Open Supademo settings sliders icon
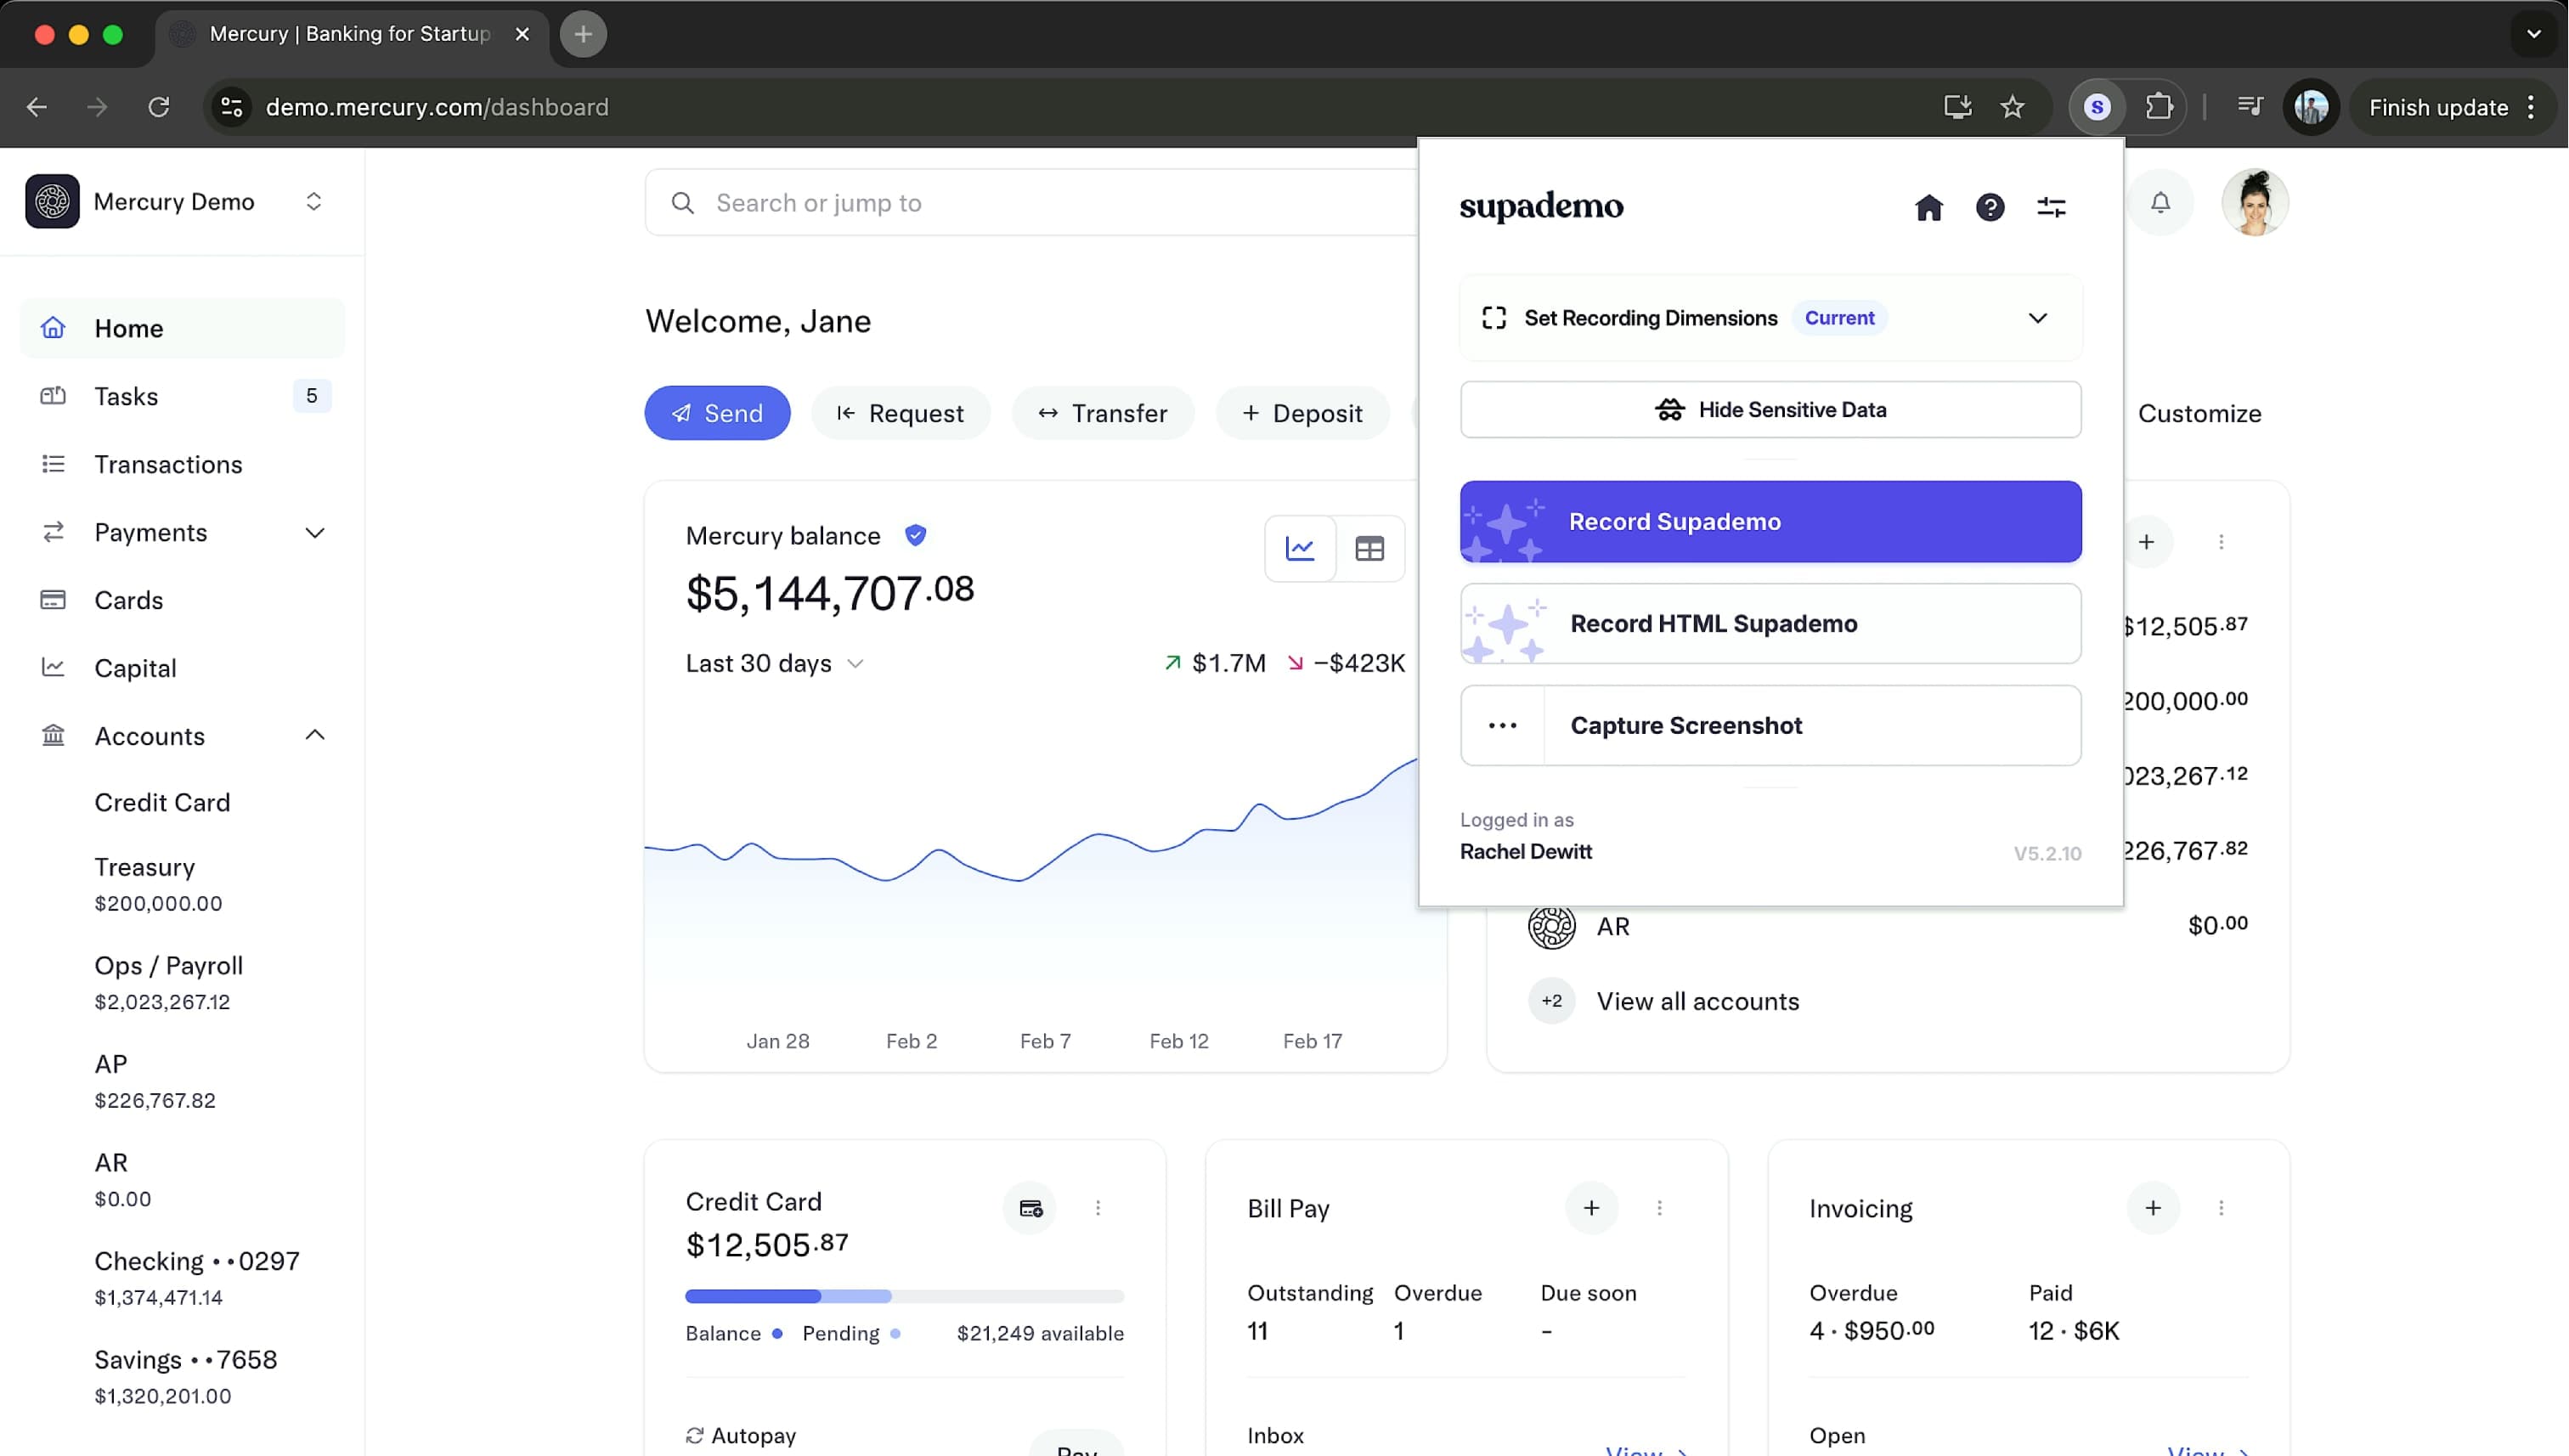 coord(2051,207)
